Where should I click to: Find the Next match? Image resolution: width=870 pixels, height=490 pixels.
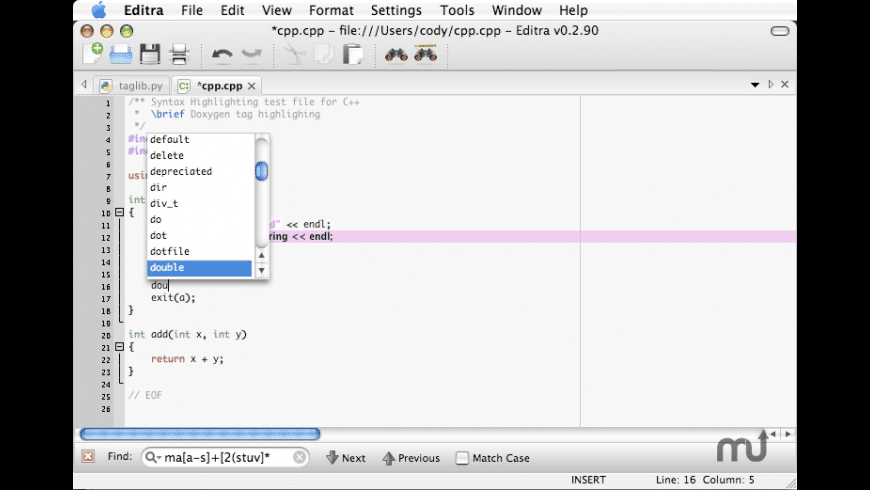[346, 458]
